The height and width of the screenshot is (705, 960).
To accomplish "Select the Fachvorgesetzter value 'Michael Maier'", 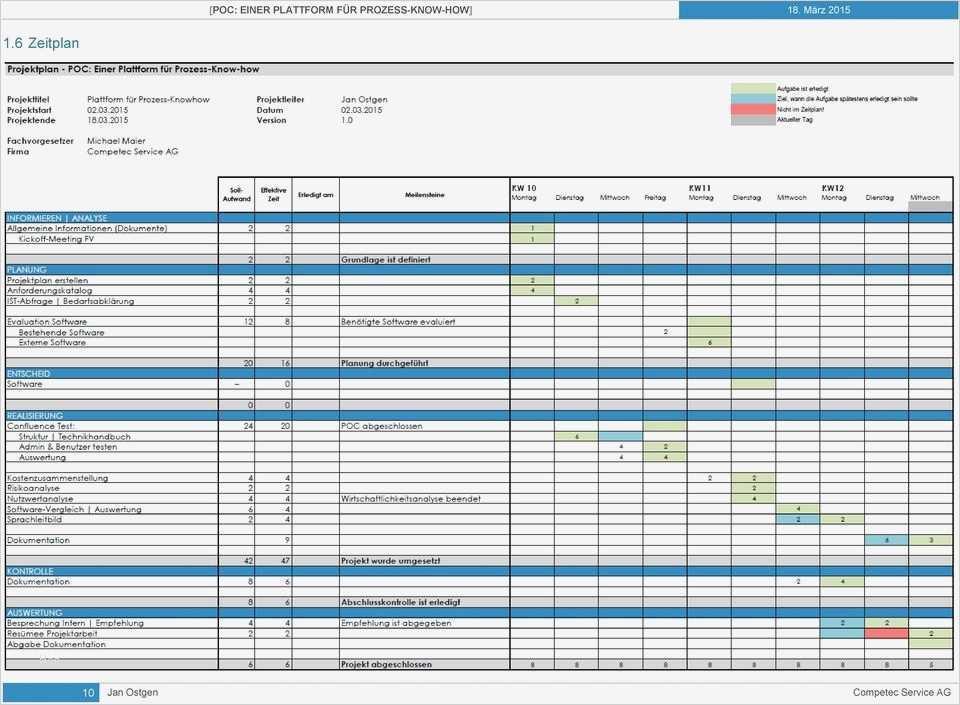I will pos(116,141).
